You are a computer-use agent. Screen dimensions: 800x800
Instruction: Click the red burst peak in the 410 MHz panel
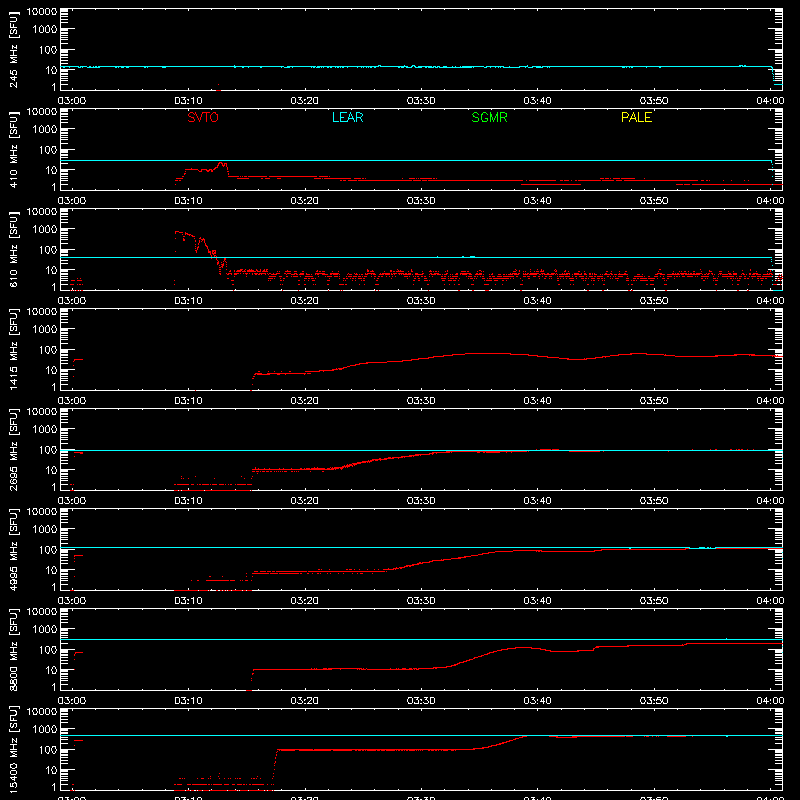pos(221,164)
